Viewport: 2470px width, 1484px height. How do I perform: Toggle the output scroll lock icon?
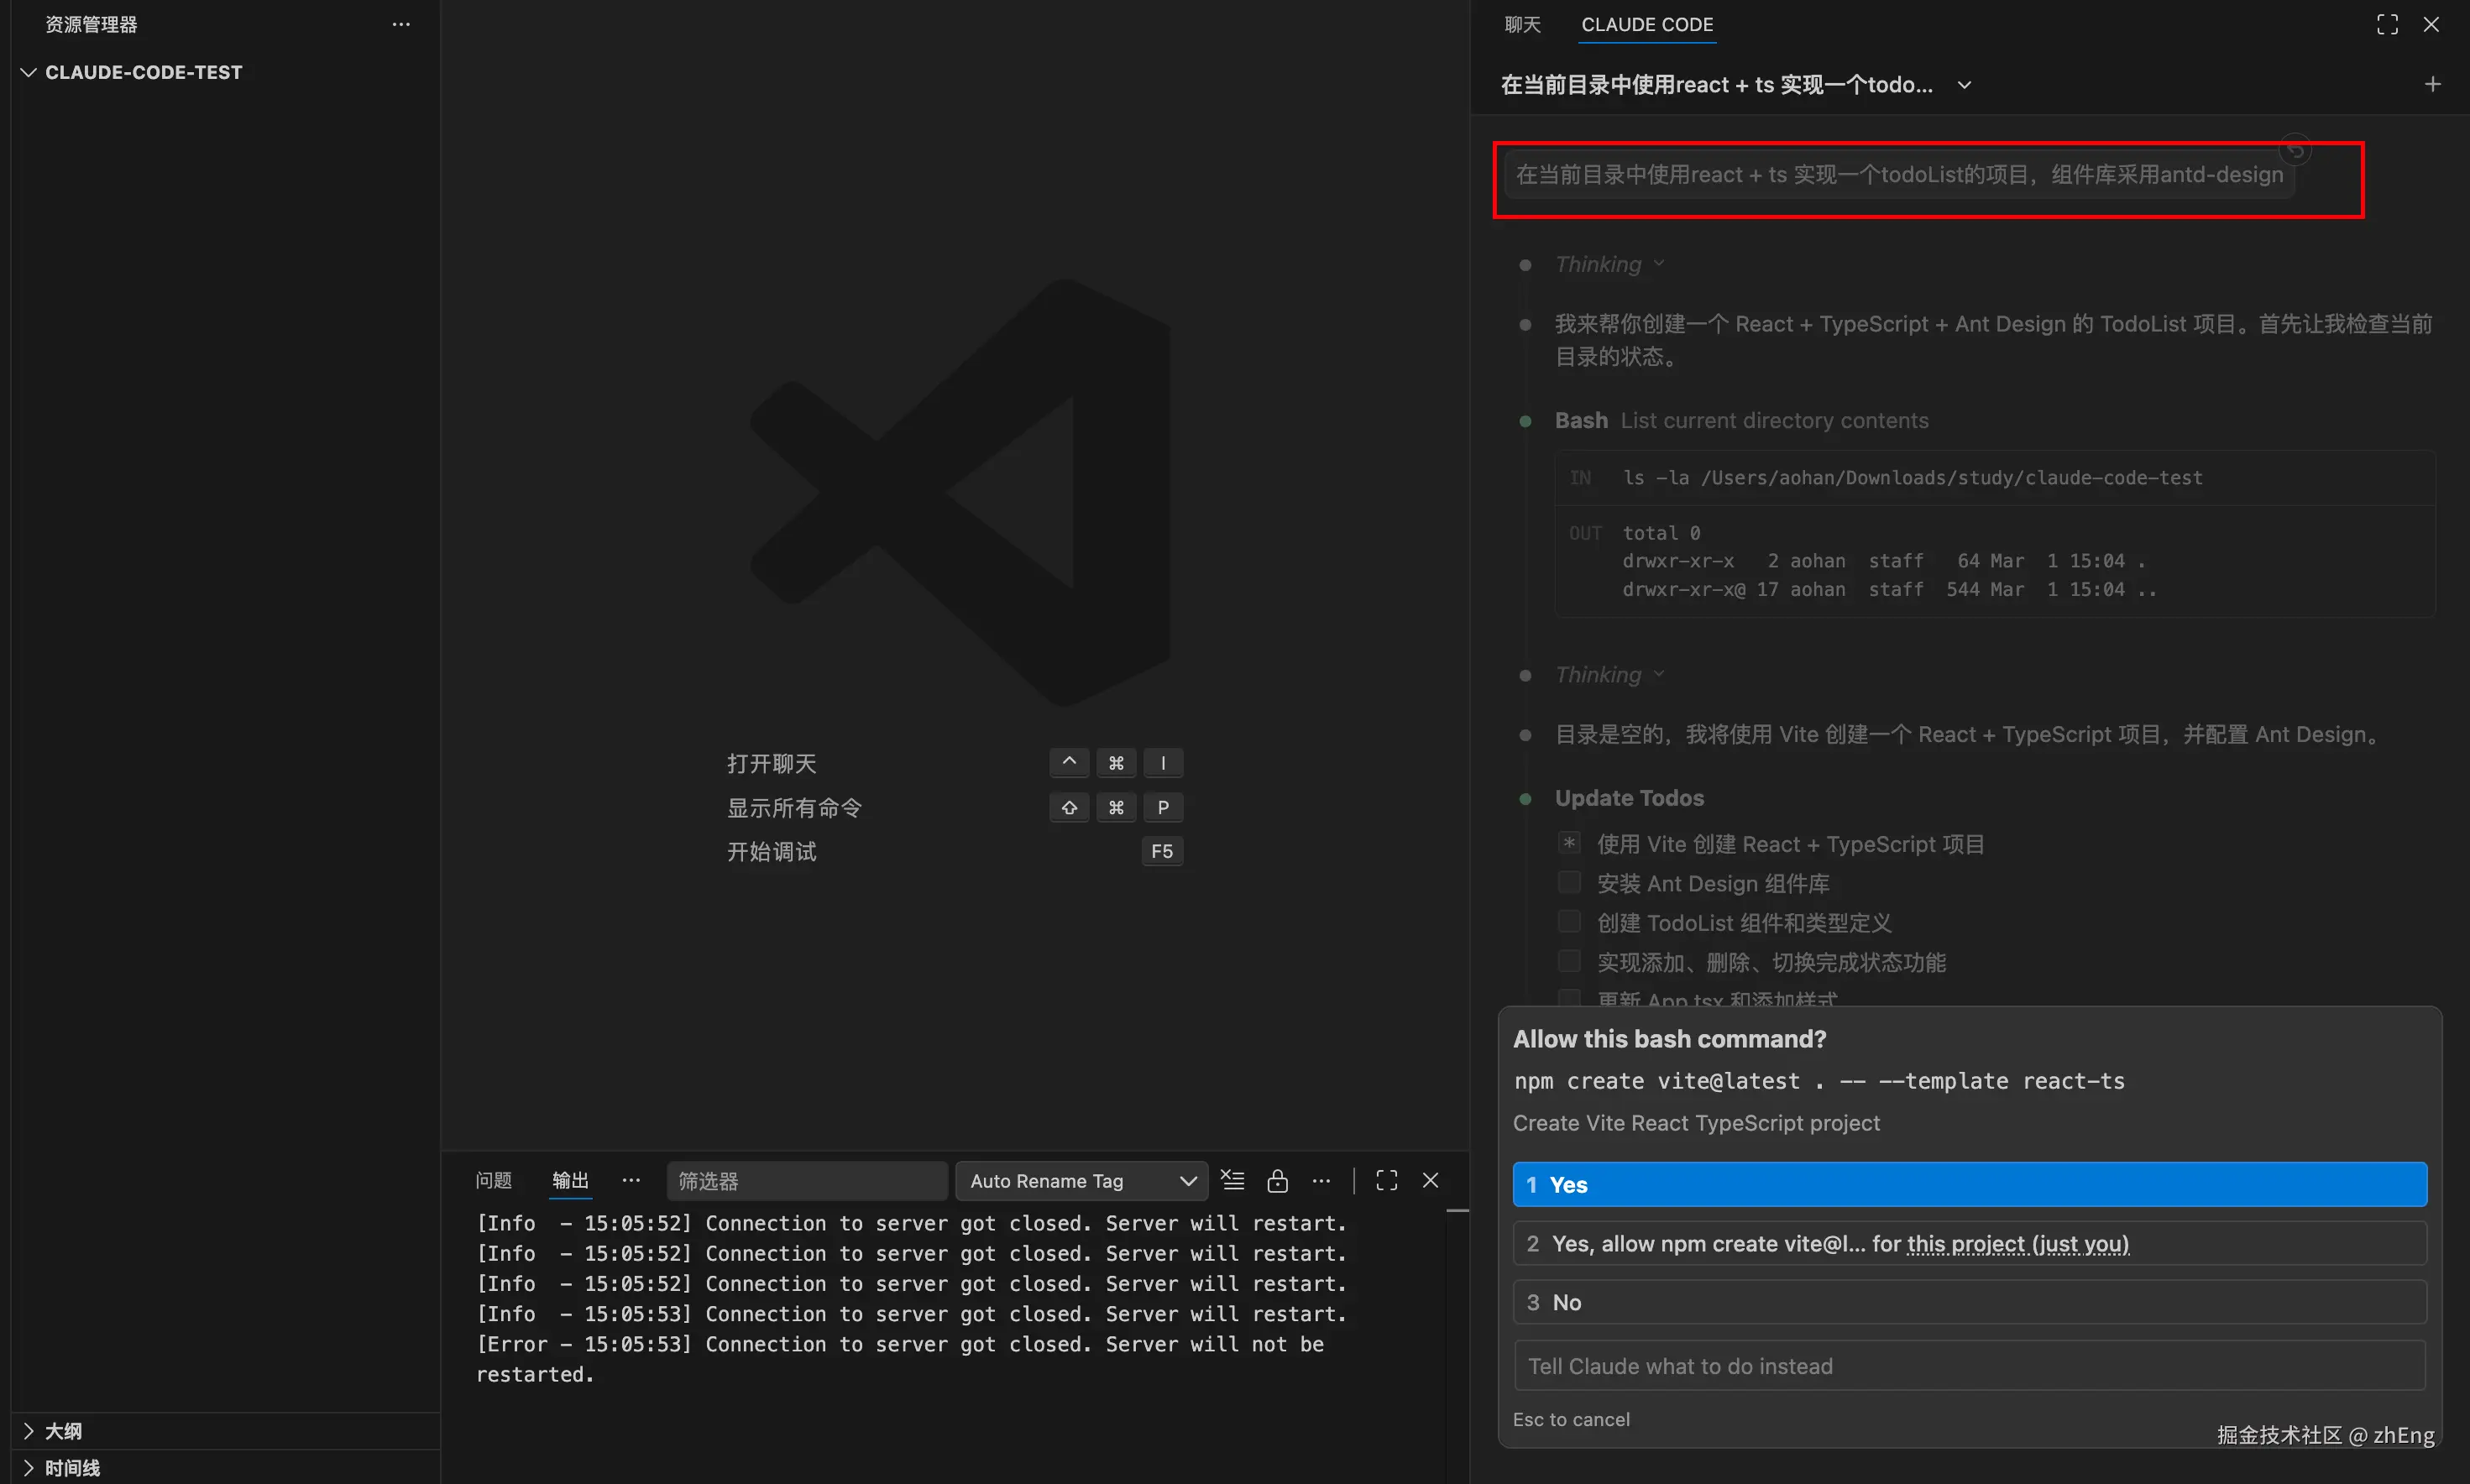pos(1277,1180)
